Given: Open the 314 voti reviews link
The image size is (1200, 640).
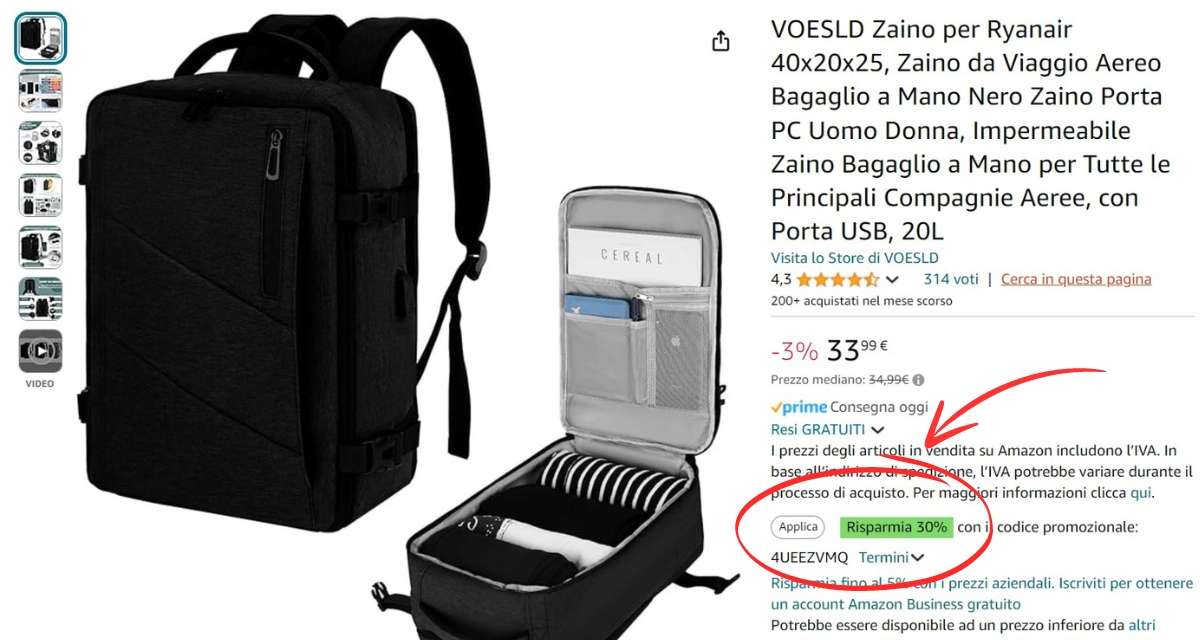Looking at the screenshot, I should (x=951, y=280).
